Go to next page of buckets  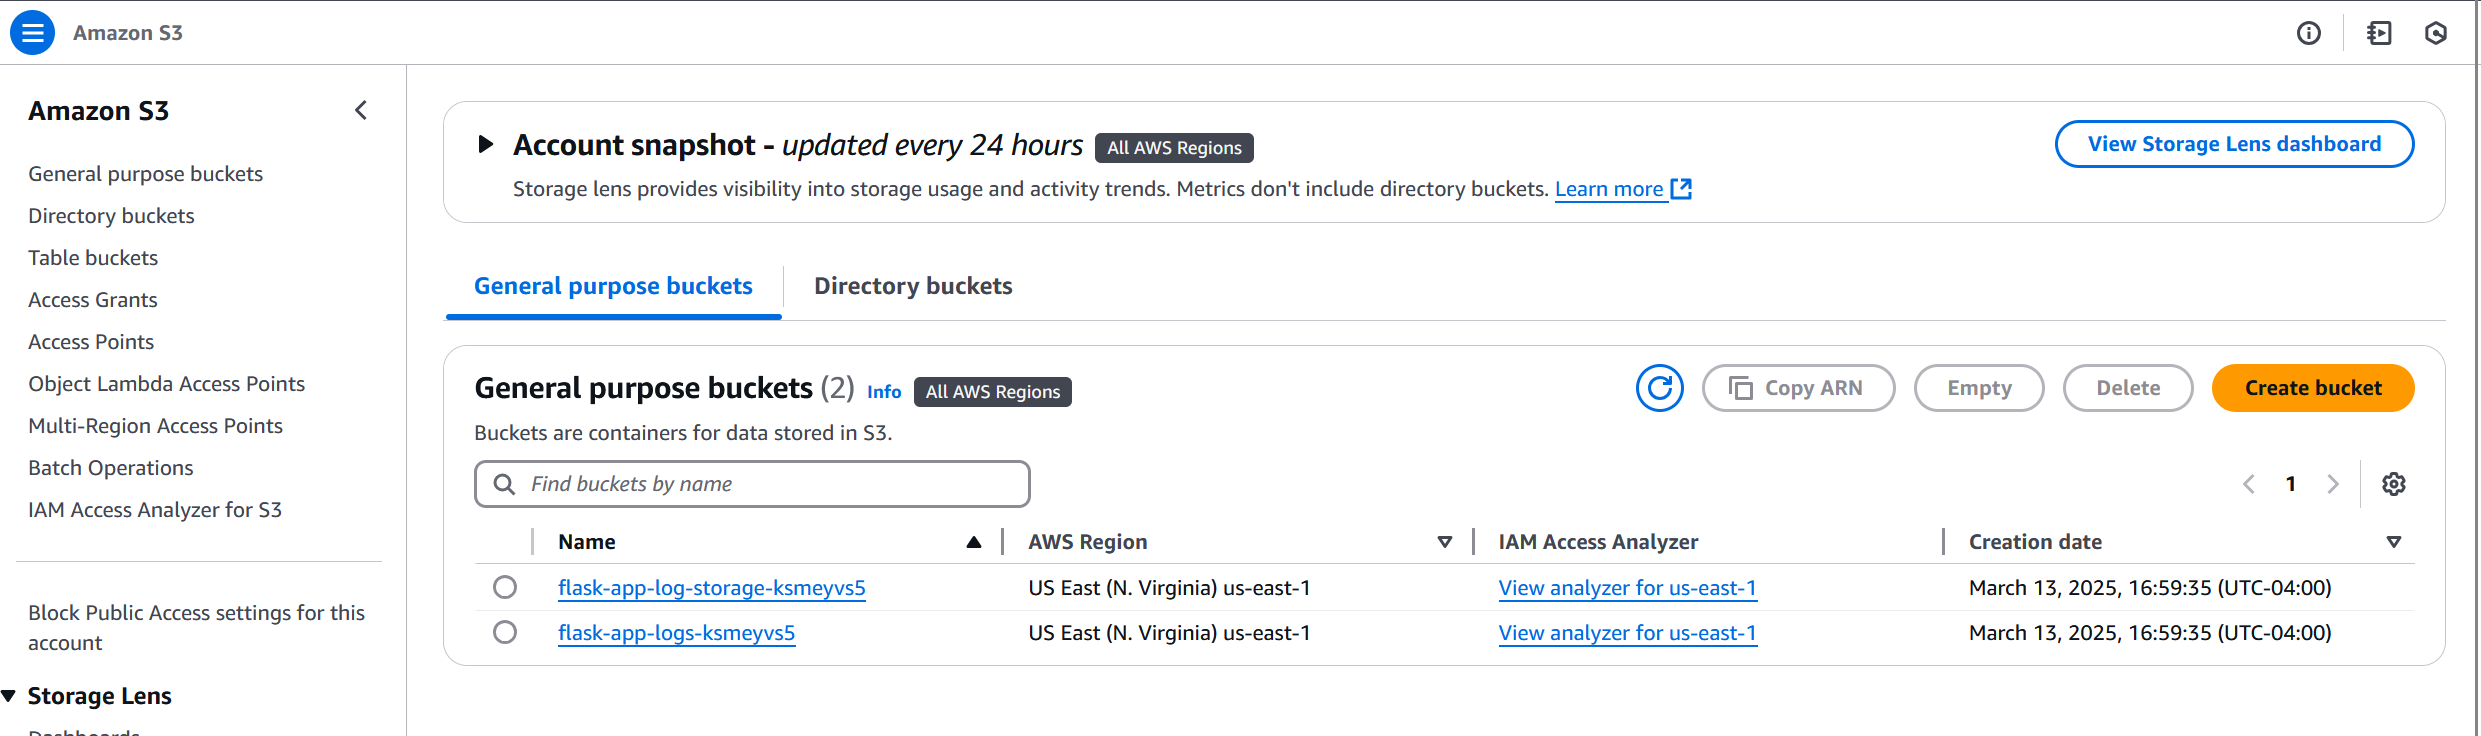(2333, 484)
